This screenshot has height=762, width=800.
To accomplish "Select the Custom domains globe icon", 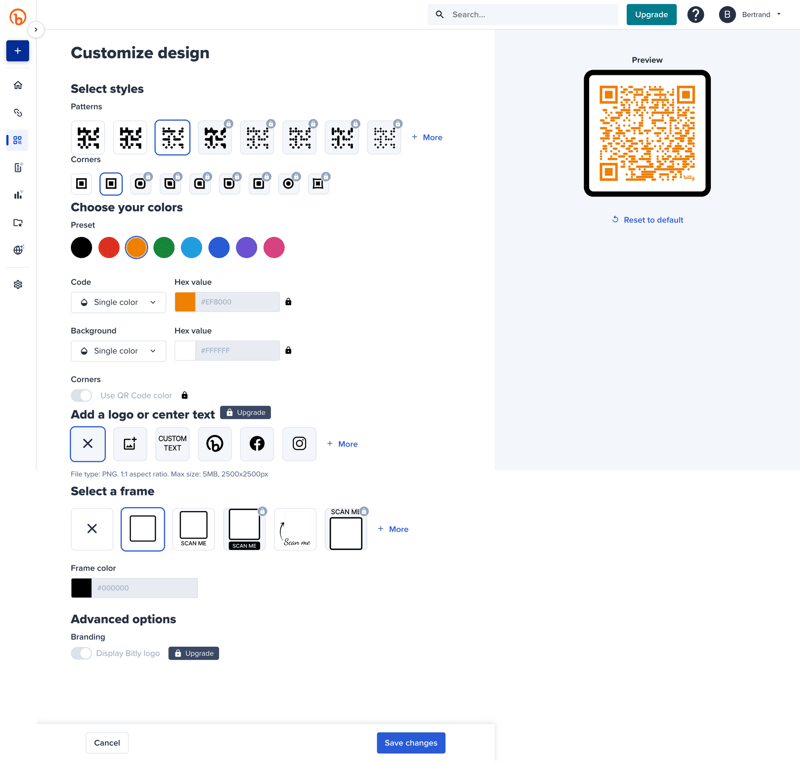I will (x=17, y=249).
